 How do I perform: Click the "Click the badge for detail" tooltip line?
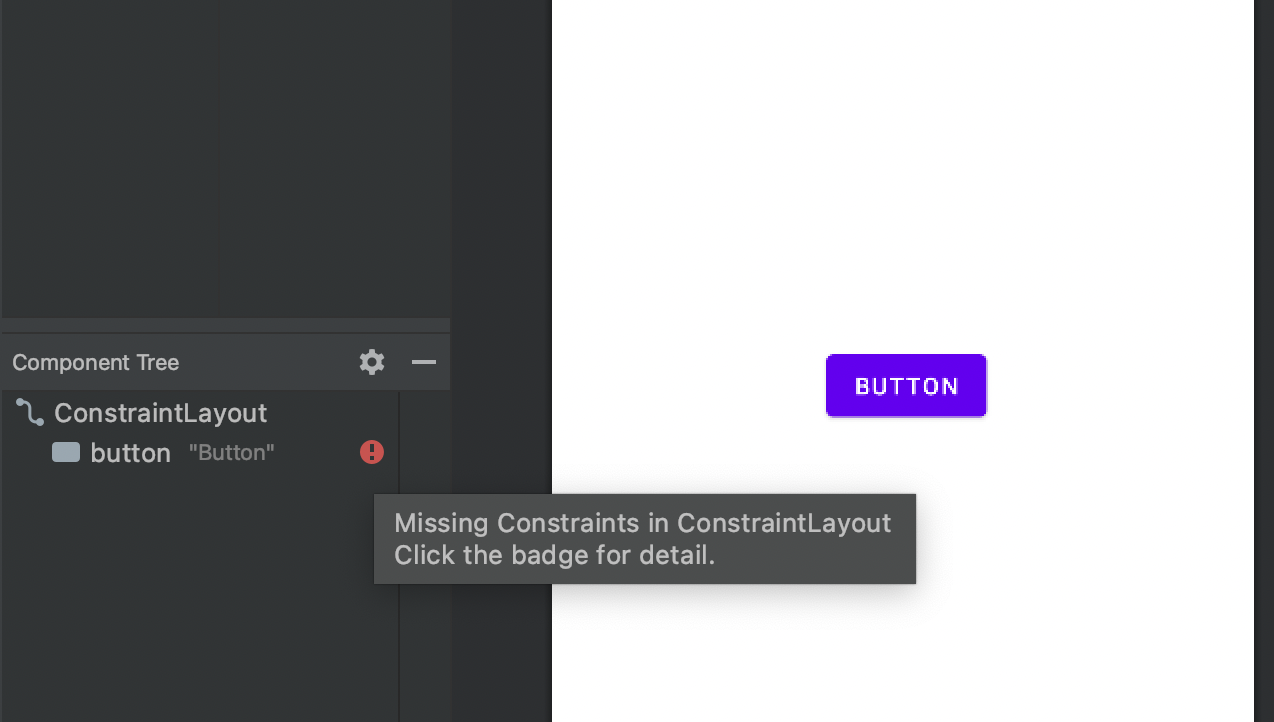click(555, 555)
